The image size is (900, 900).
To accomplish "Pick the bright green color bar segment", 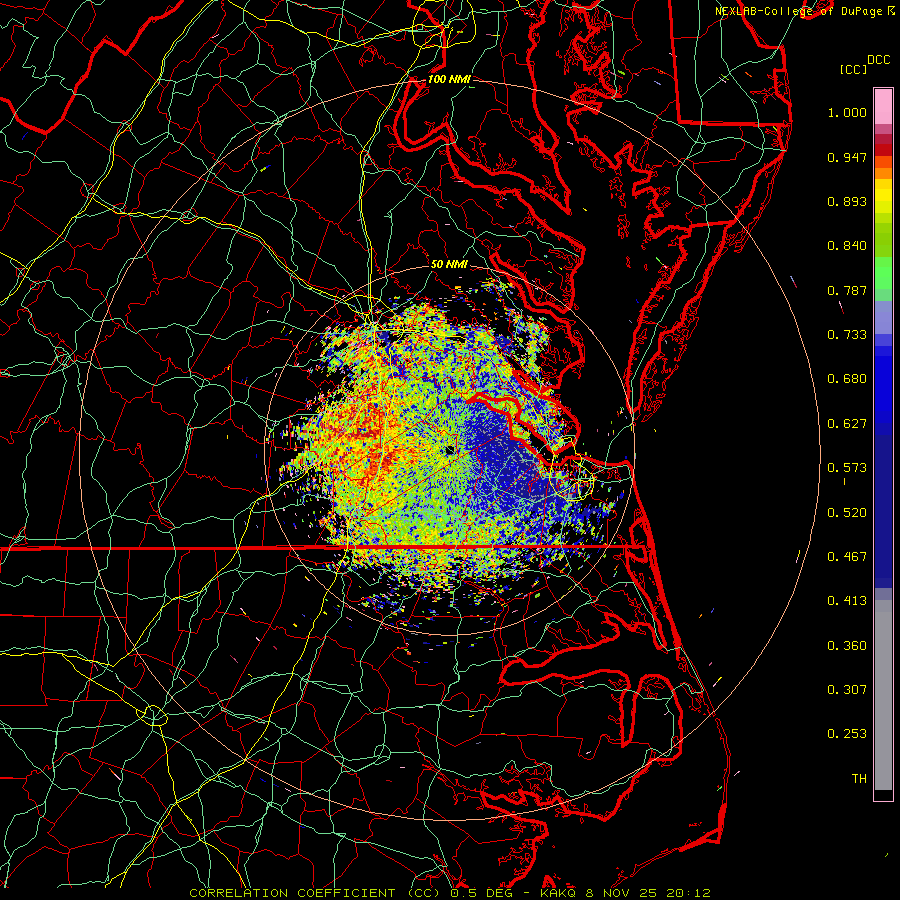I will tap(883, 273).
